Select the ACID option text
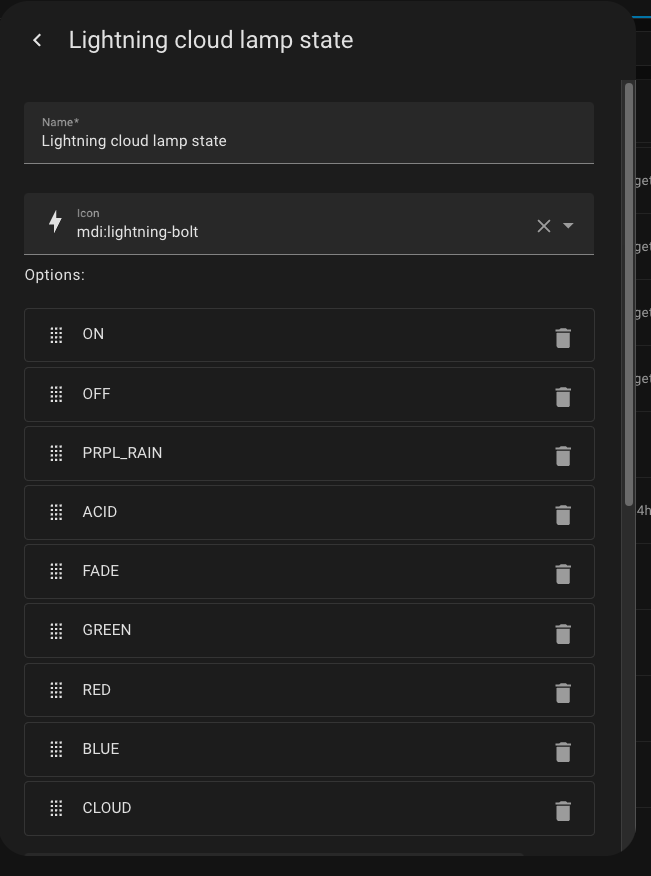This screenshot has width=651, height=876. (x=99, y=512)
